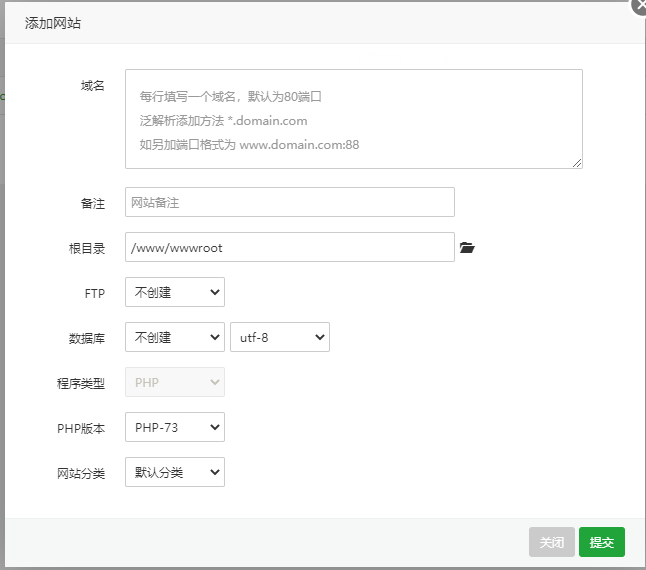This screenshot has height=570, width=646.
Task: Click the 网站分类 field label
Action: [x=80, y=473]
